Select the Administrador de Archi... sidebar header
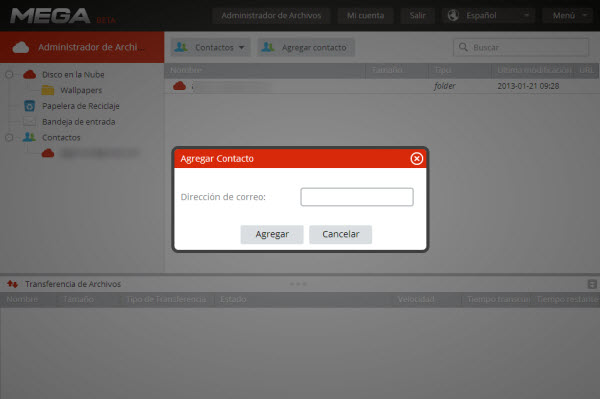This screenshot has width=600, height=399. (x=82, y=47)
